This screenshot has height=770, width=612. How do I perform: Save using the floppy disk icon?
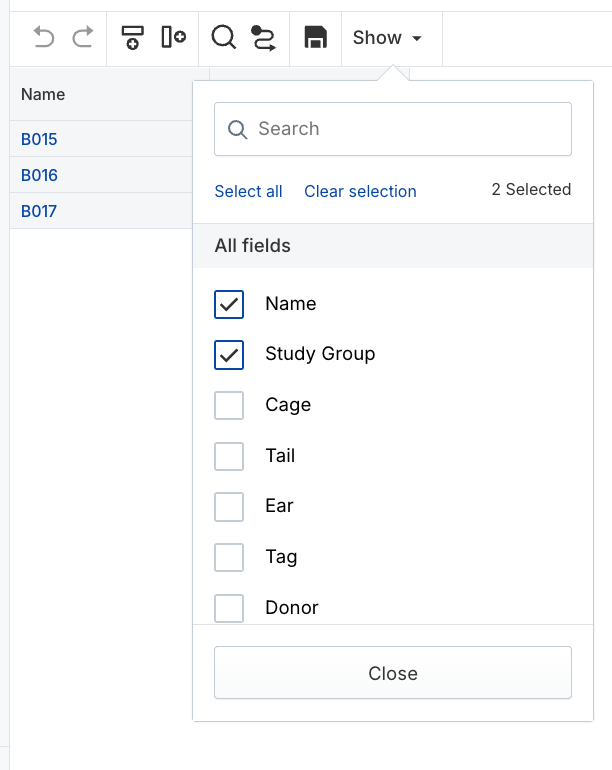[316, 38]
